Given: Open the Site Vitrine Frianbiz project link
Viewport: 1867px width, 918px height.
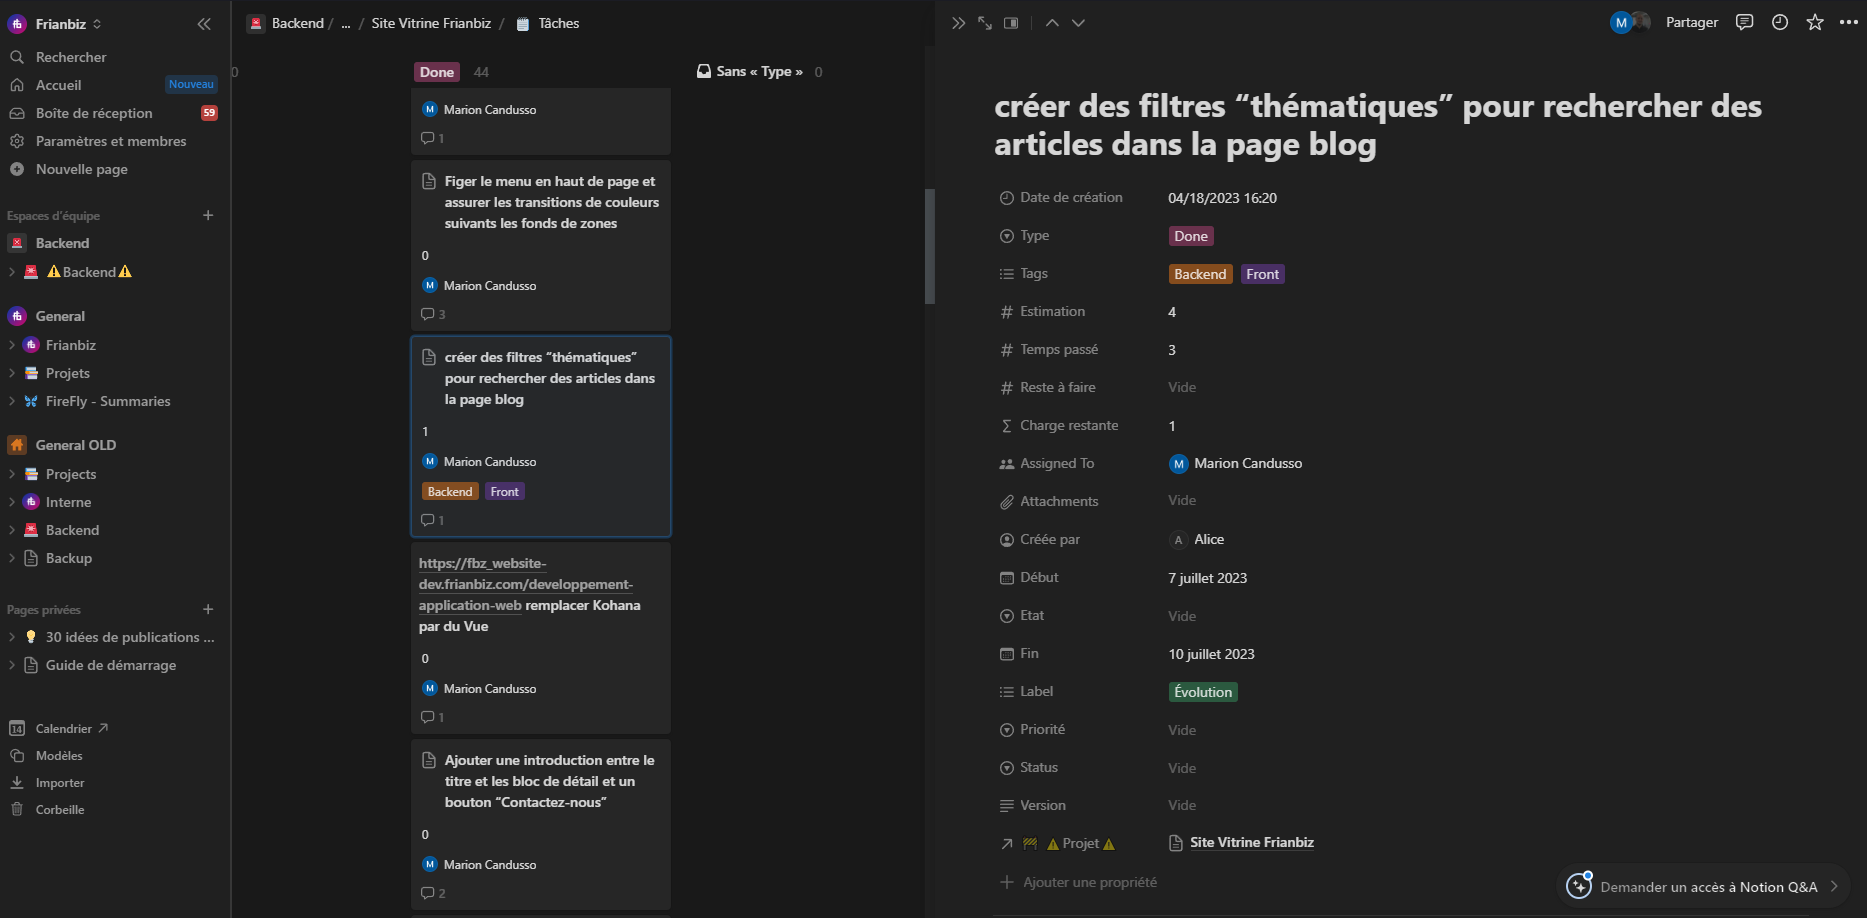Looking at the screenshot, I should 1251,843.
